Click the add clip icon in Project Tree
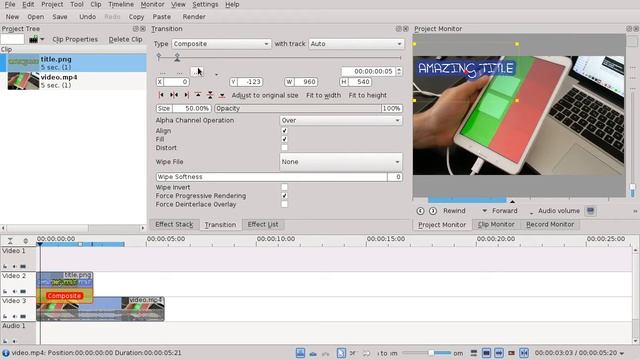Viewport: 640px width, 360px height. tap(33, 39)
